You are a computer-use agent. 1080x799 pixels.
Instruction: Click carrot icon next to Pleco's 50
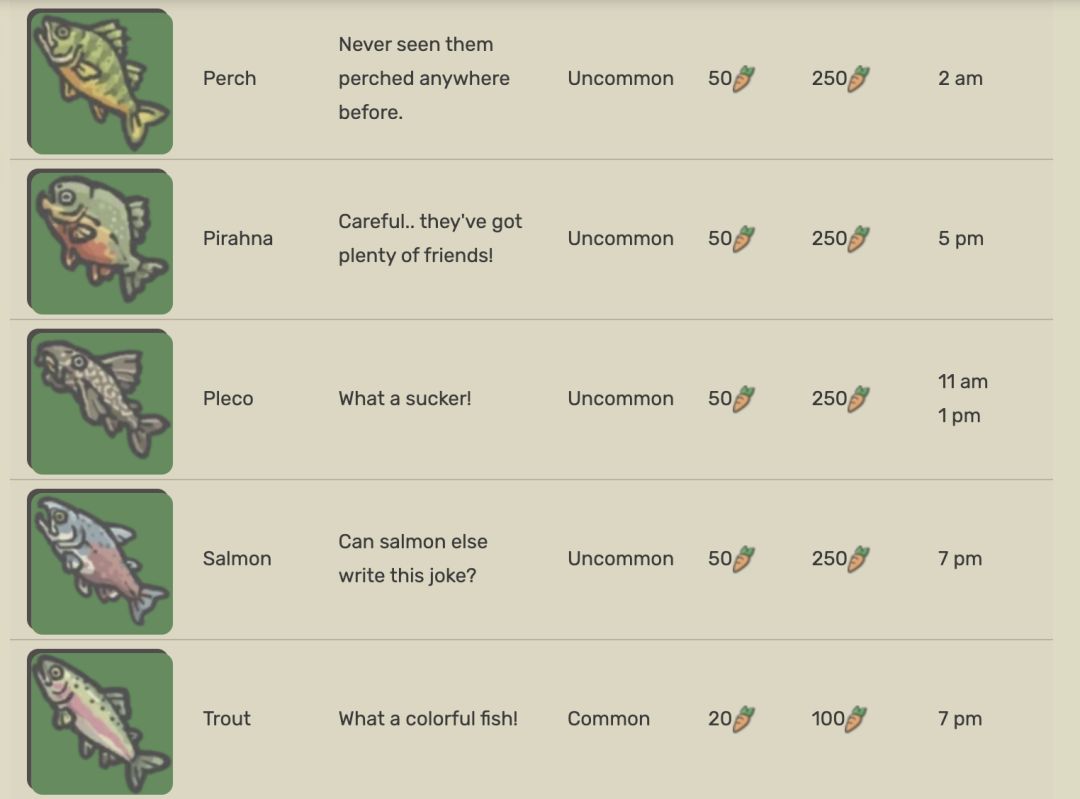[744, 399]
